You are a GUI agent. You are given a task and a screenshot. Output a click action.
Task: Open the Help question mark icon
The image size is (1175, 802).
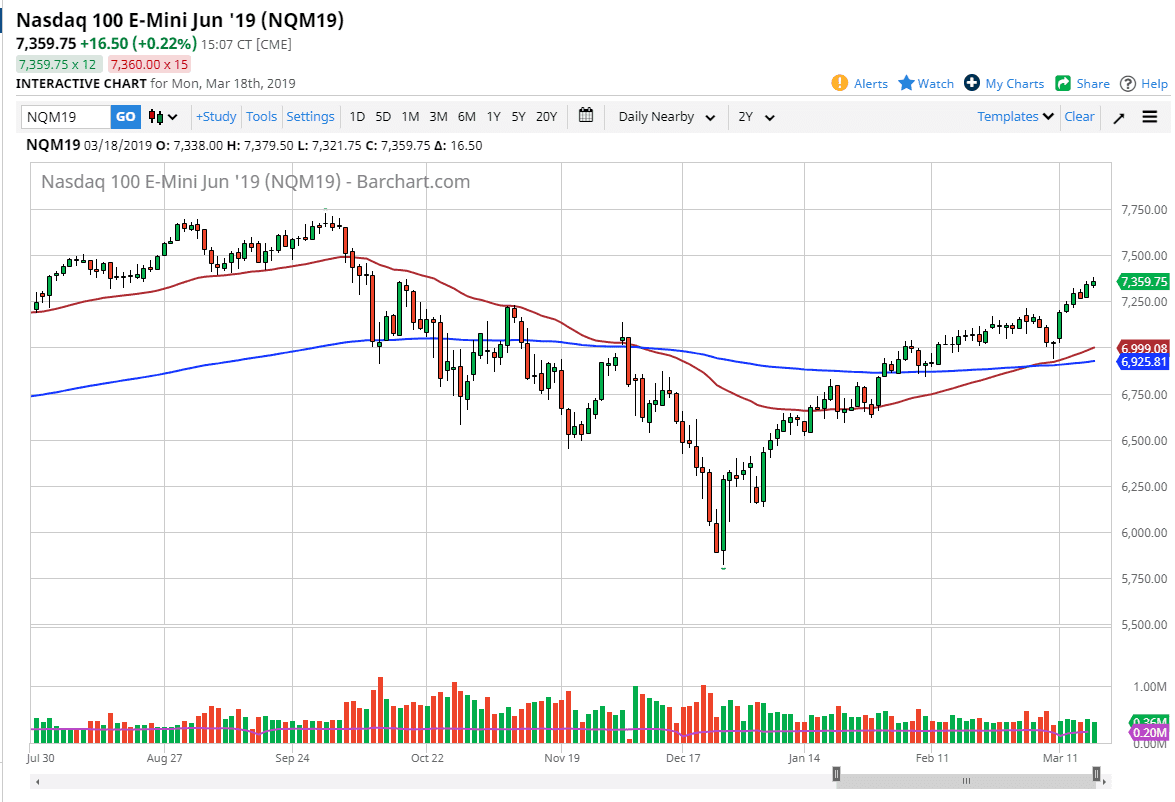pyautogui.click(x=1128, y=83)
